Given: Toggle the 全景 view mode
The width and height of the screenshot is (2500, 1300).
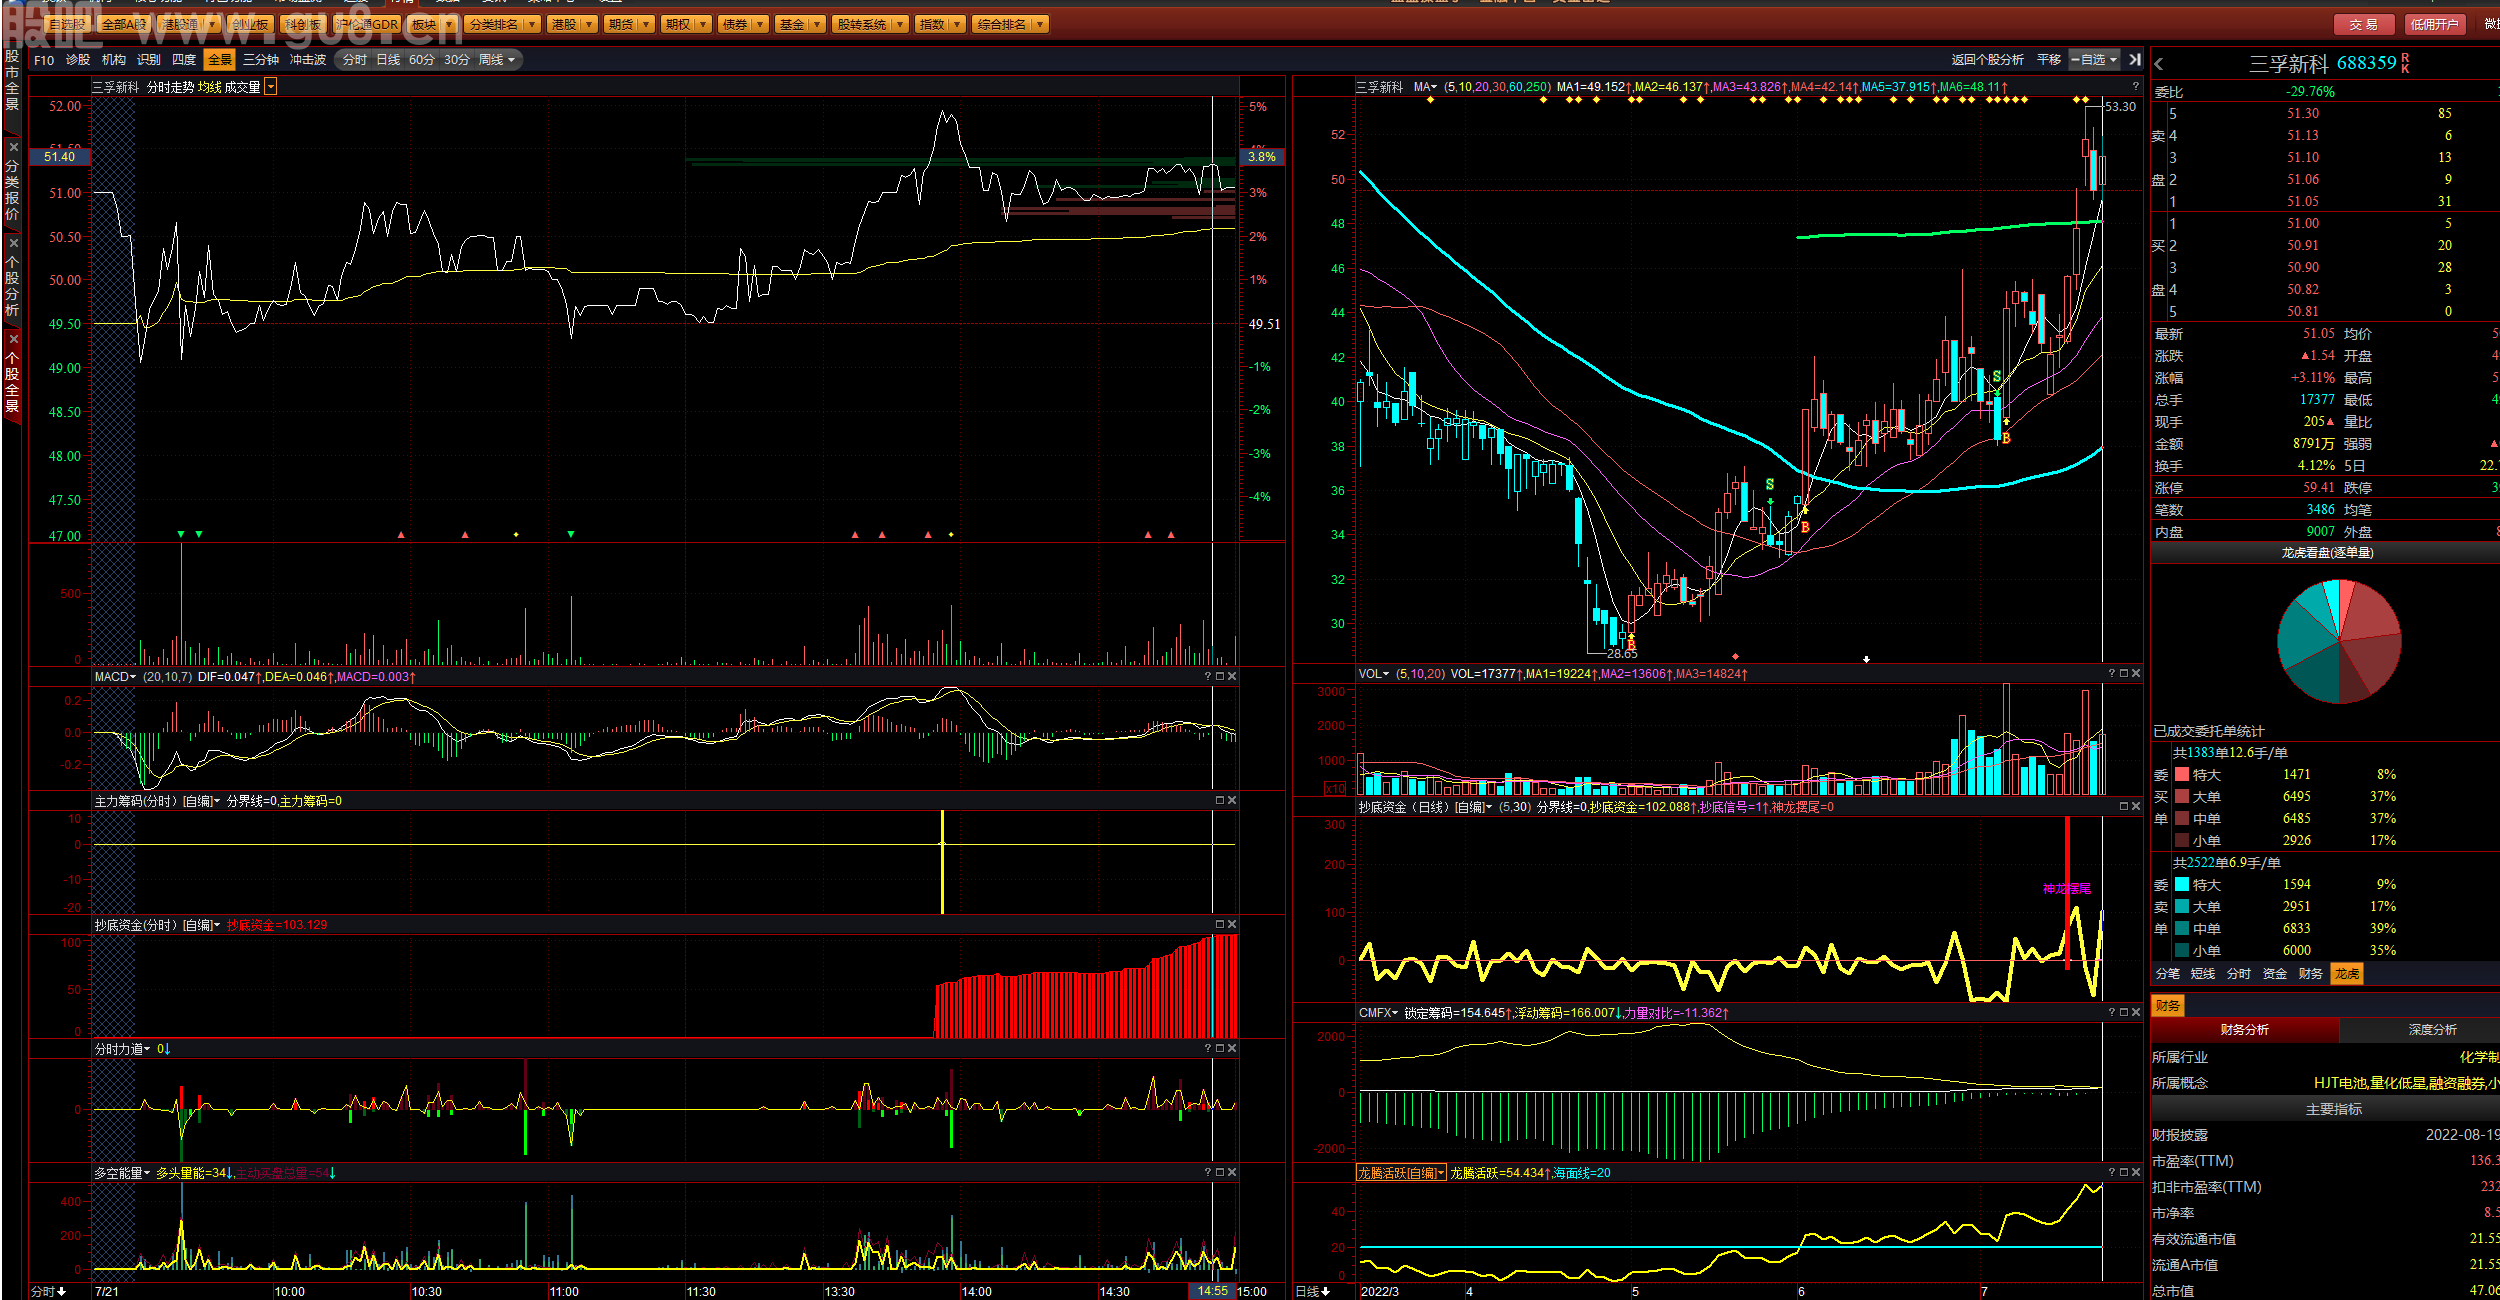Looking at the screenshot, I should click(219, 60).
